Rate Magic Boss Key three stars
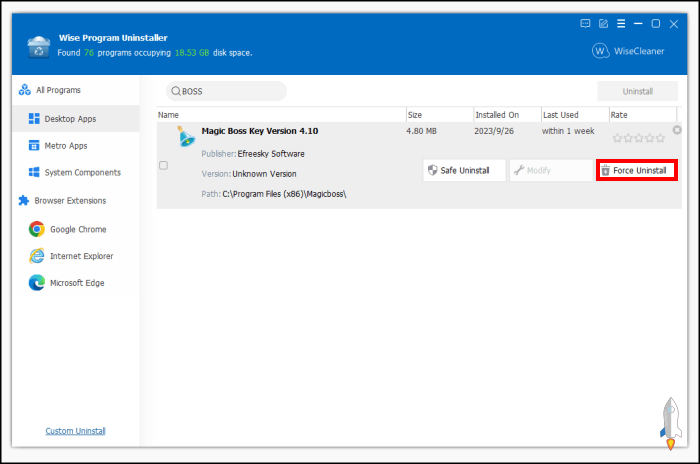This screenshot has height=464, width=700. [639, 138]
